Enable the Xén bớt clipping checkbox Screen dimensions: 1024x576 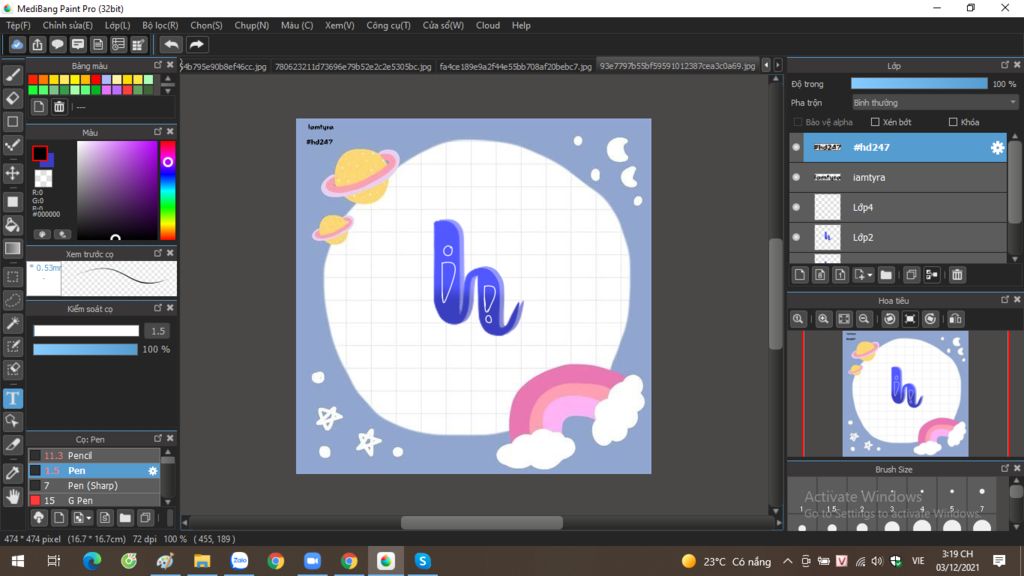pyautogui.click(x=875, y=122)
